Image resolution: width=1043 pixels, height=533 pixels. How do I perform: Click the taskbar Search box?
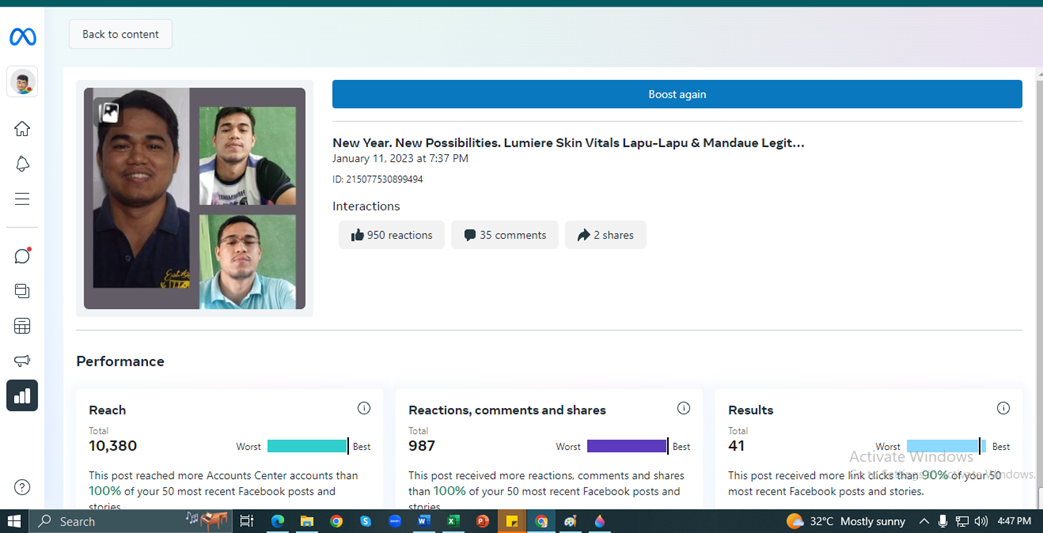[x=132, y=521]
